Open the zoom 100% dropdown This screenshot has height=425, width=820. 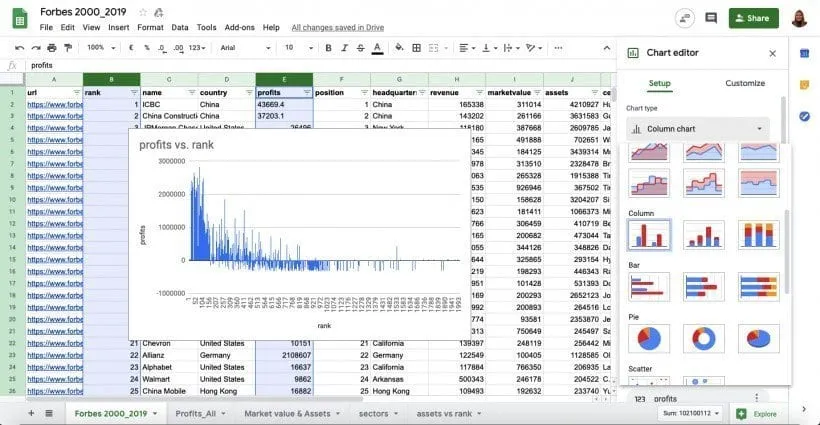click(99, 47)
